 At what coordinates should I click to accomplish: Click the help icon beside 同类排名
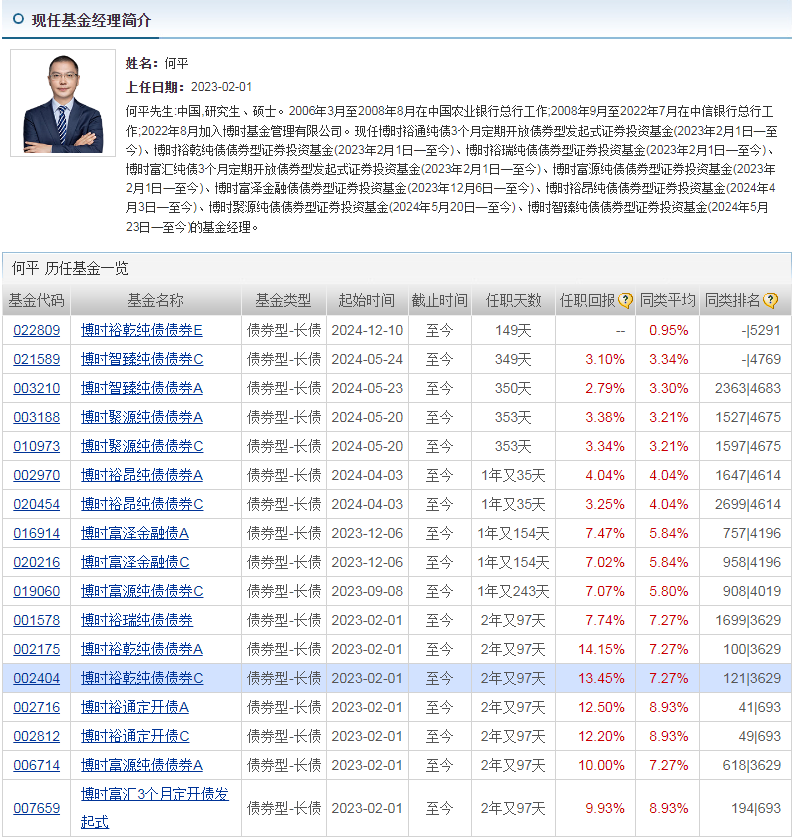tap(770, 301)
